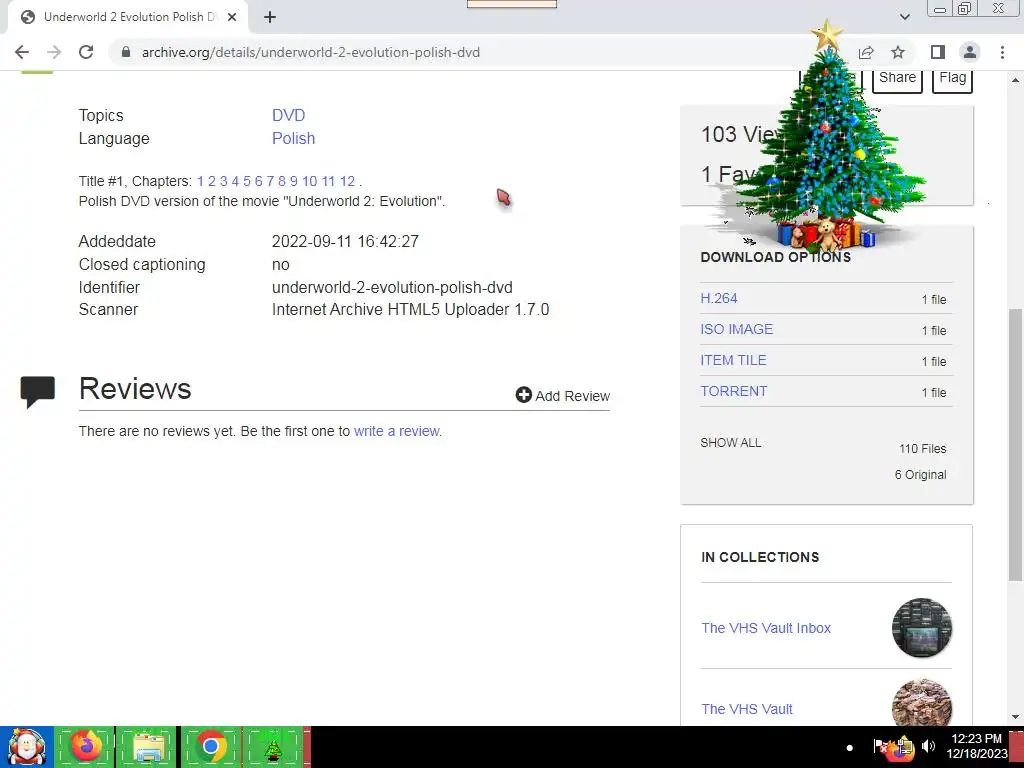Open the Chrome profile menu
Screen dimensions: 1024x768
(970, 52)
